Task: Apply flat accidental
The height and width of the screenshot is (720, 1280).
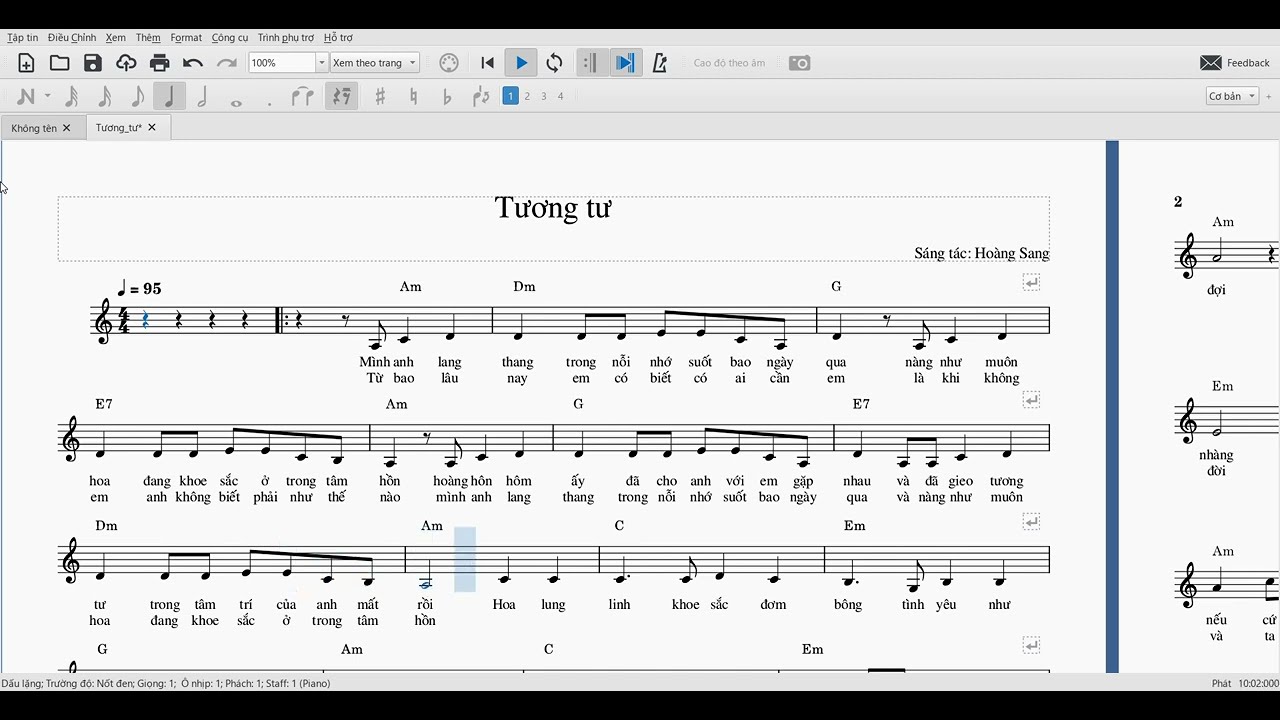Action: [x=447, y=96]
